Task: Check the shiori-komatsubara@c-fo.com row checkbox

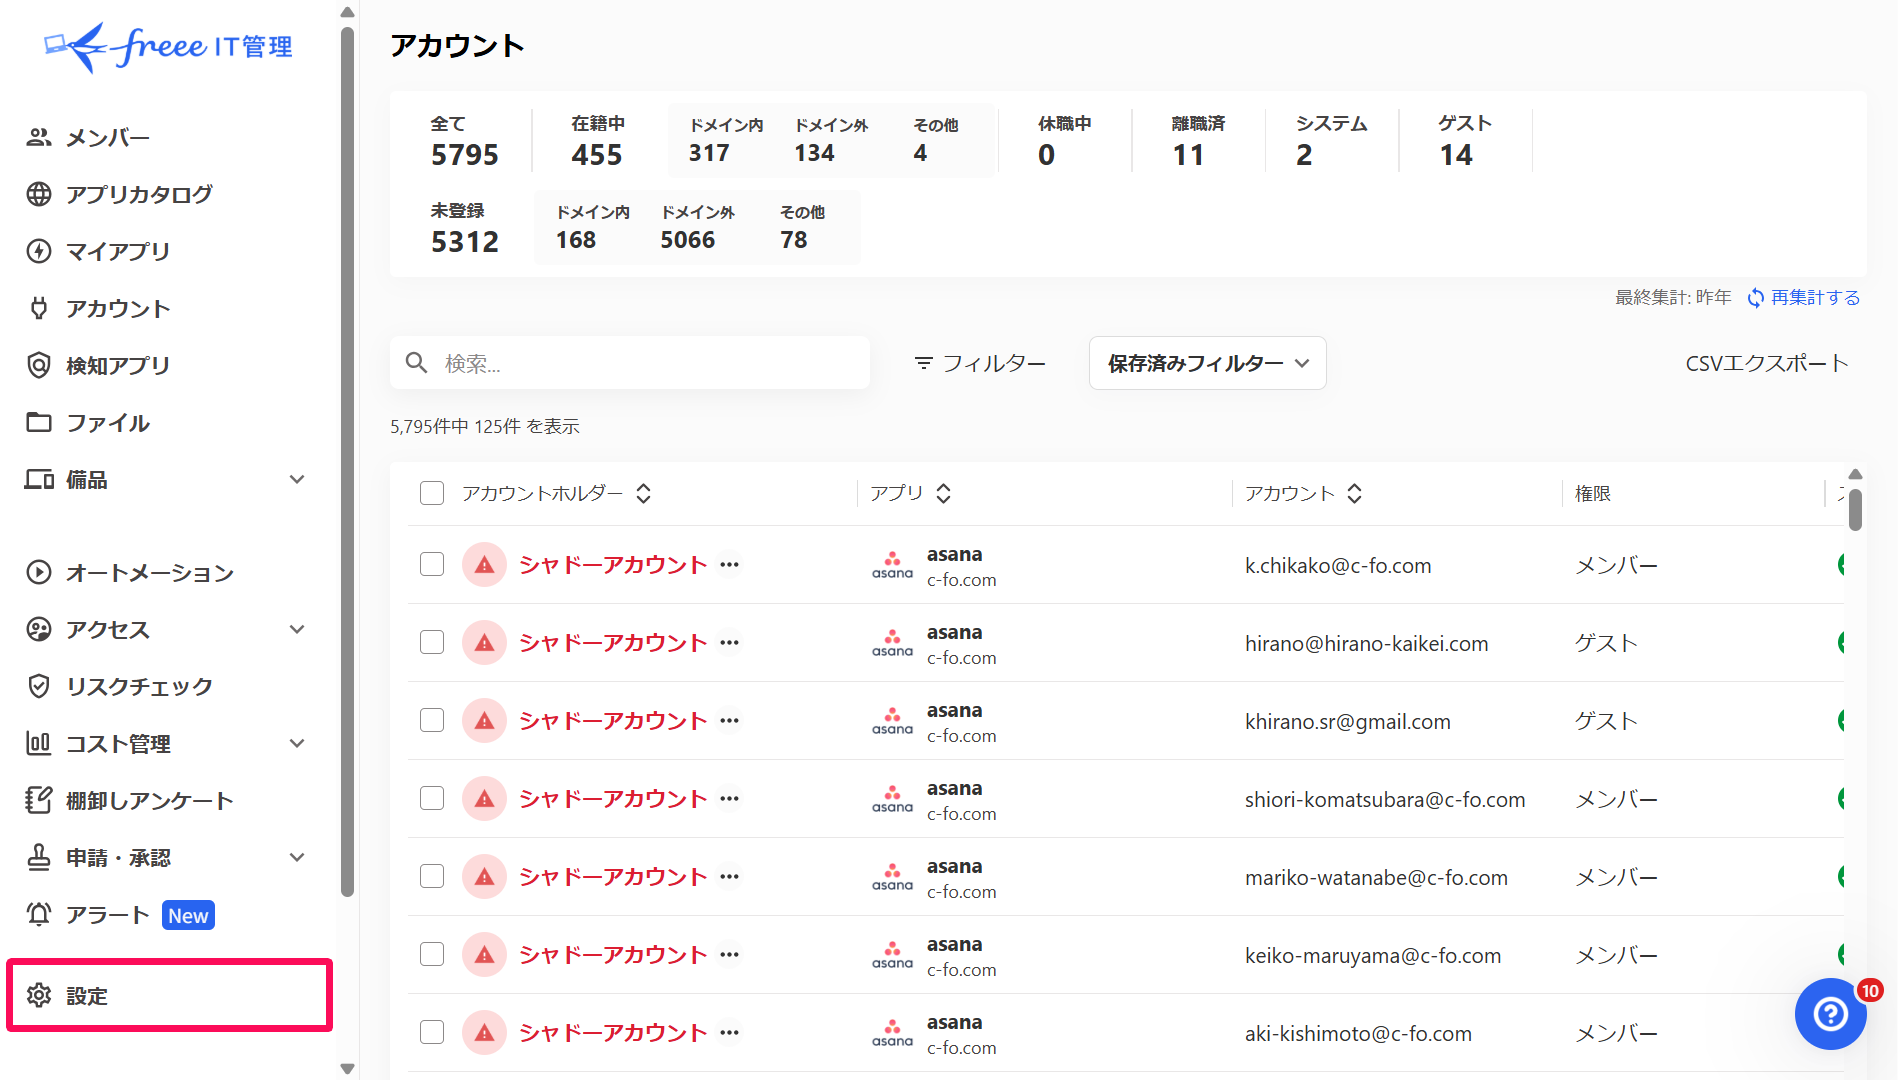Action: coord(432,798)
